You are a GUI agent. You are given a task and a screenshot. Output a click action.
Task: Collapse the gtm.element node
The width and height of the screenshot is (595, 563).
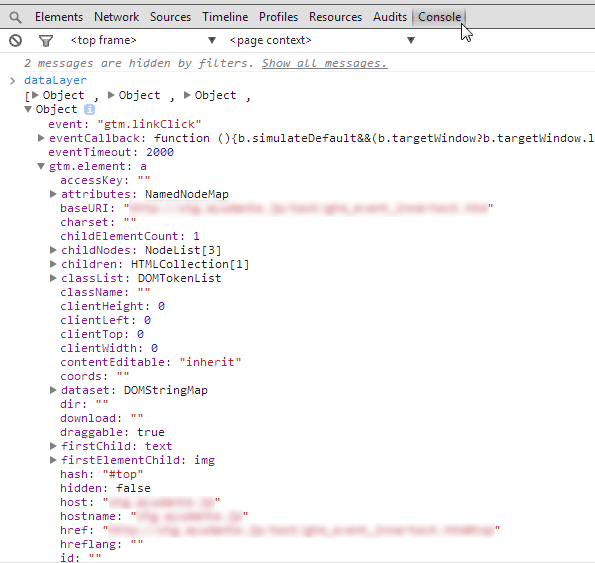click(x=41, y=166)
